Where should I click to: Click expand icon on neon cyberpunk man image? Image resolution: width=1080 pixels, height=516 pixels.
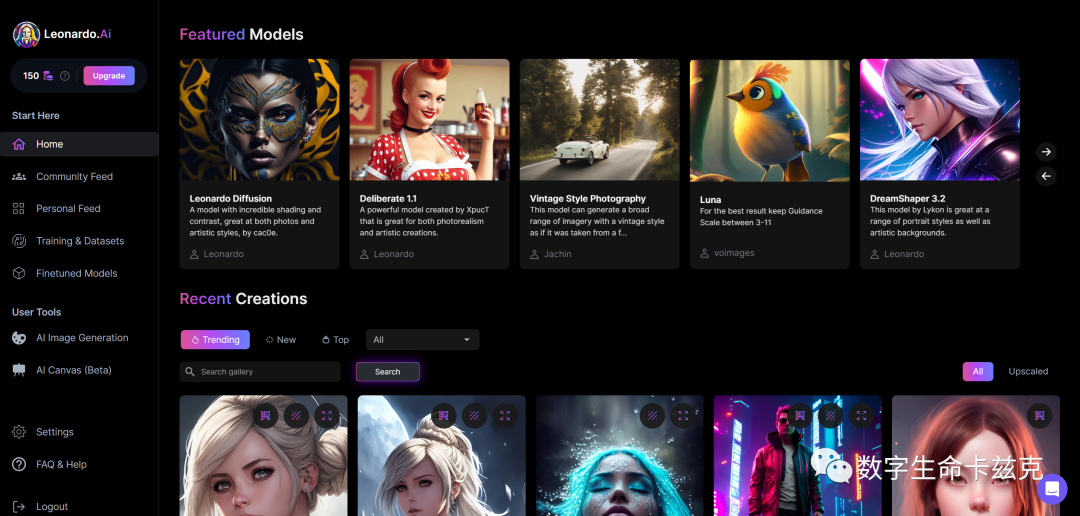pyautogui.click(x=861, y=415)
